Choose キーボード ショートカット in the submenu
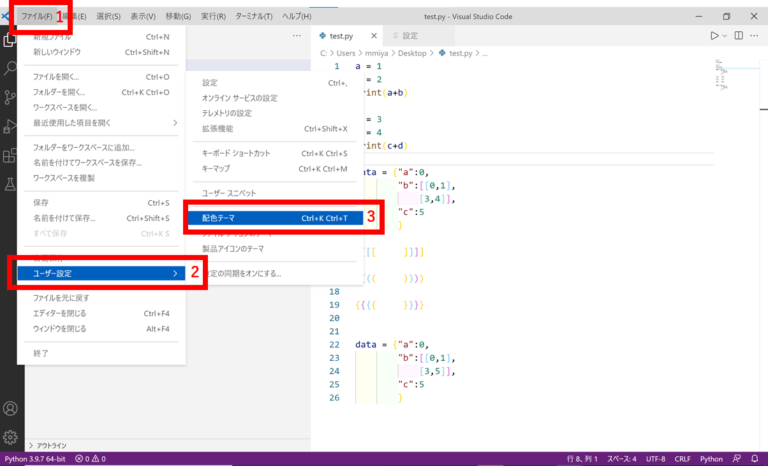The image size is (768, 466). click(x=236, y=153)
